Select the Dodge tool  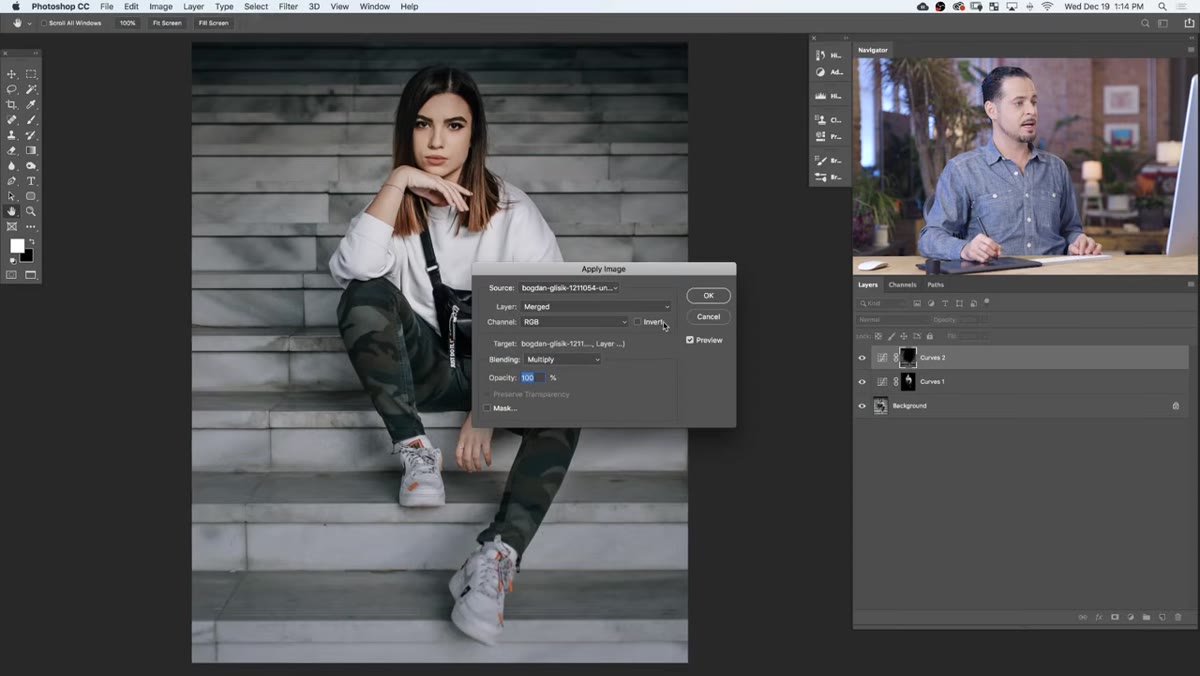point(31,166)
